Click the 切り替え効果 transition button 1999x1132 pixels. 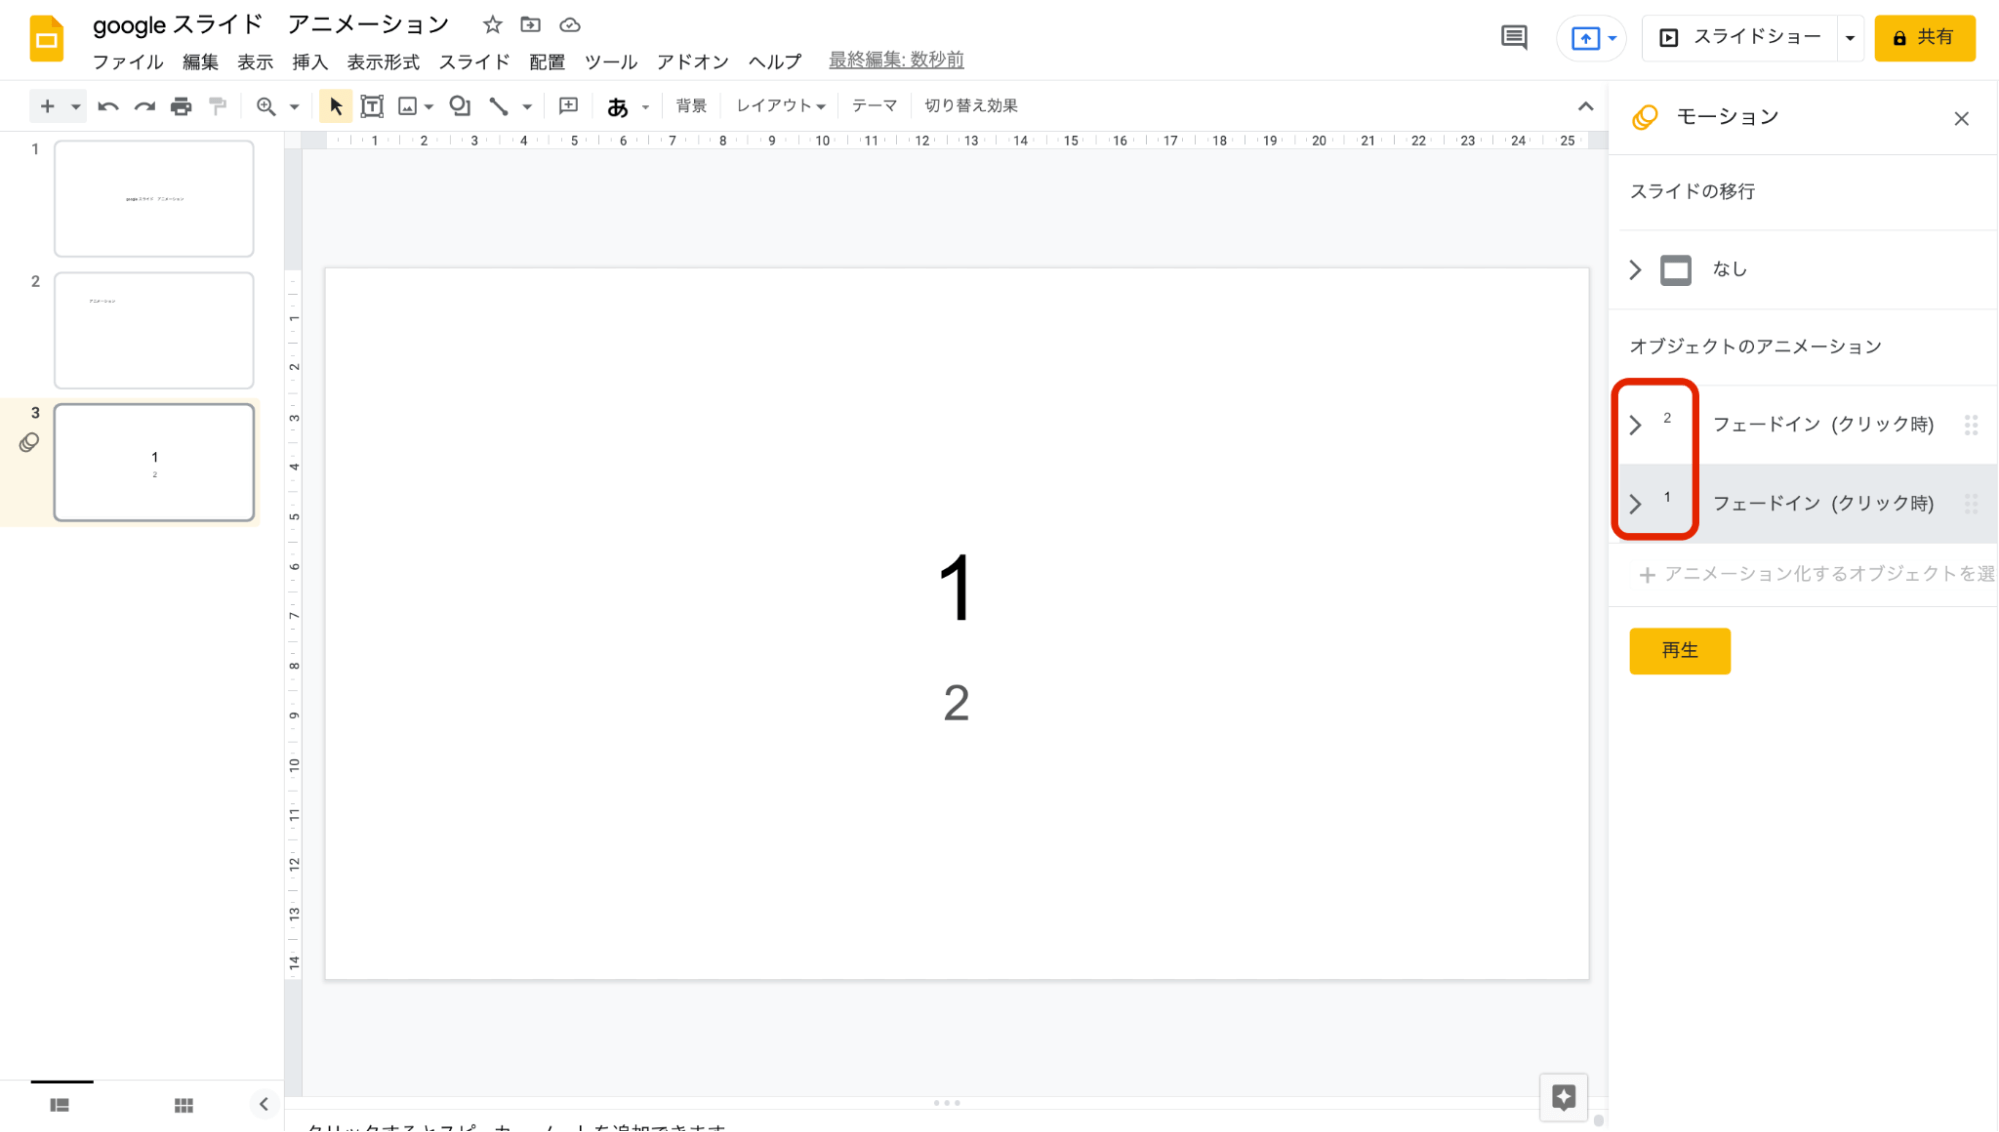pyautogui.click(x=971, y=106)
